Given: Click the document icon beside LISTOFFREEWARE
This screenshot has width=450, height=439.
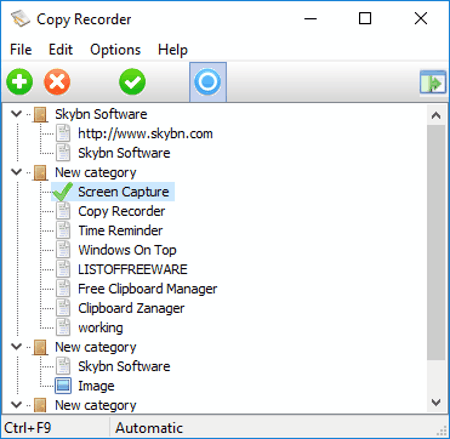Looking at the screenshot, I should click(x=63, y=269).
